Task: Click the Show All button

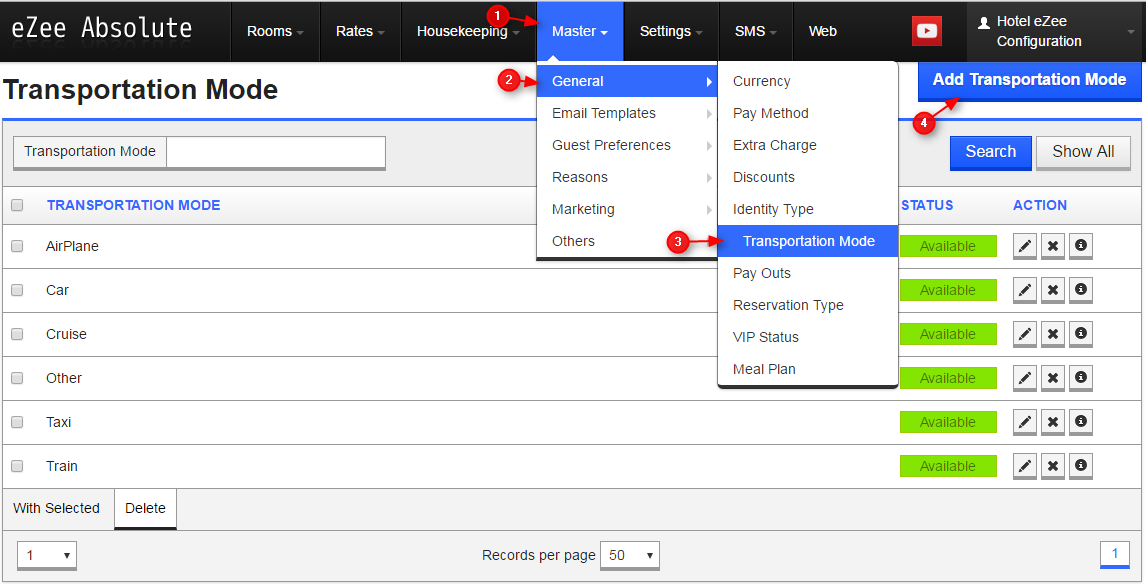Action: point(1083,152)
